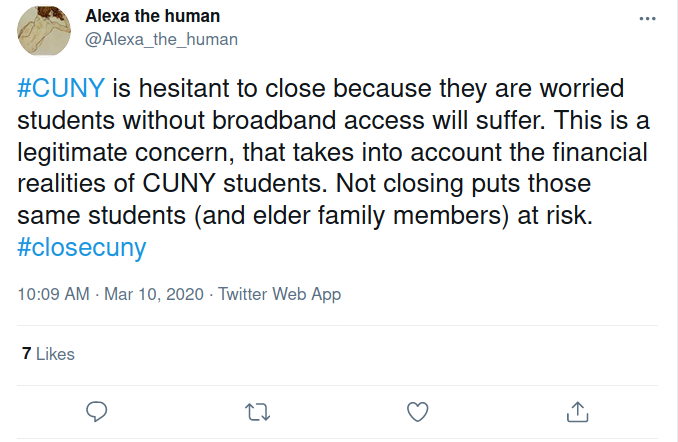View the 7 Likes list

48,354
